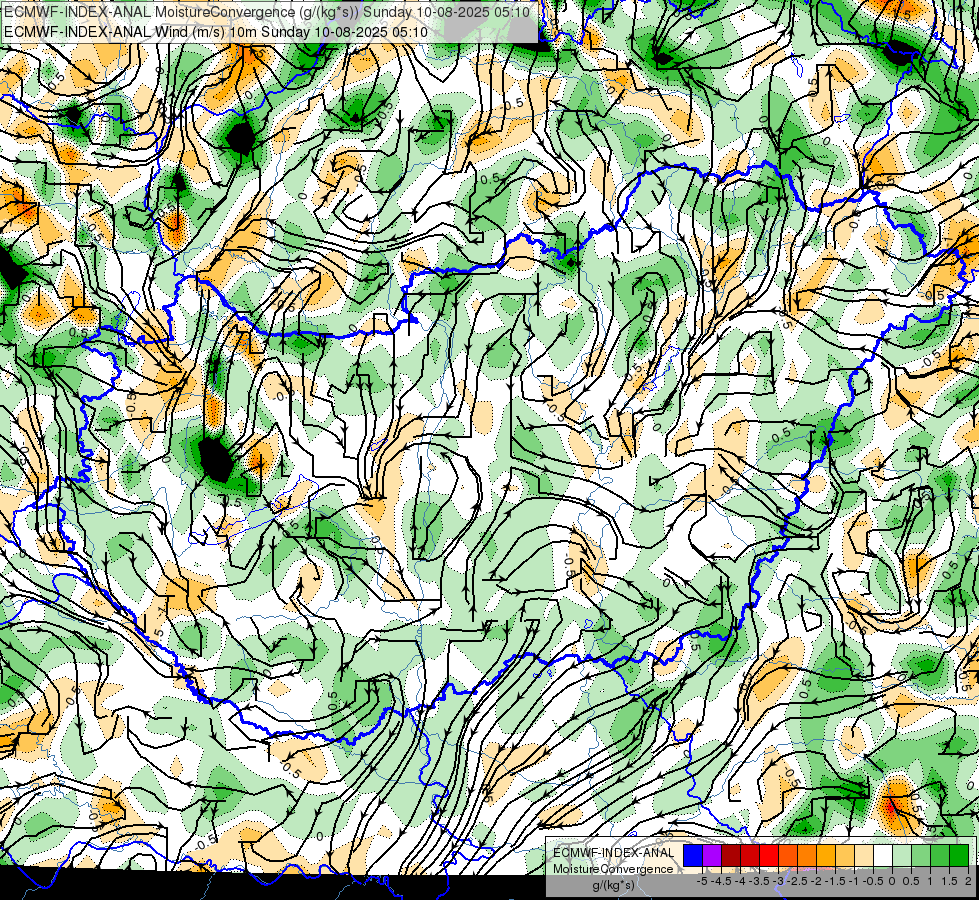979x900 pixels.
Task: Click the '-3.5' legend tick label
Action: 760,881
